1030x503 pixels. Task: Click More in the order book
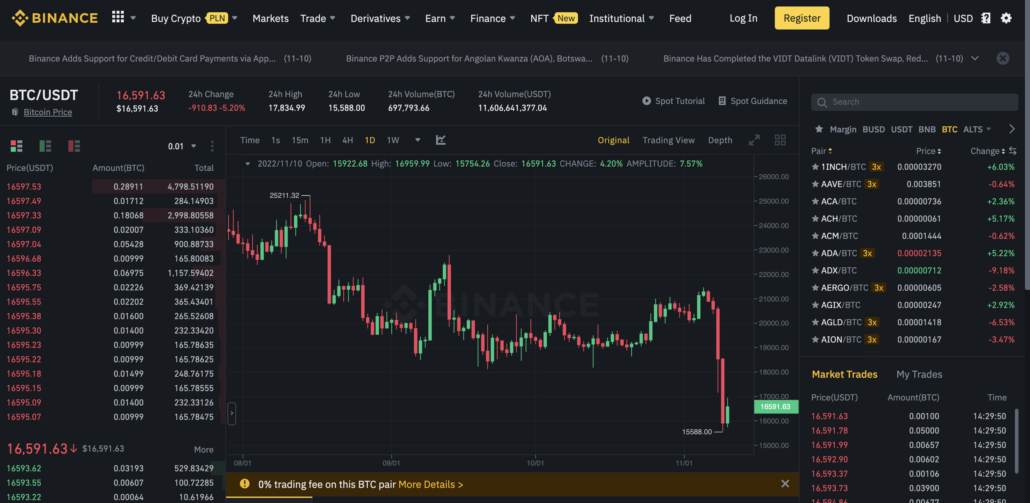coord(204,450)
